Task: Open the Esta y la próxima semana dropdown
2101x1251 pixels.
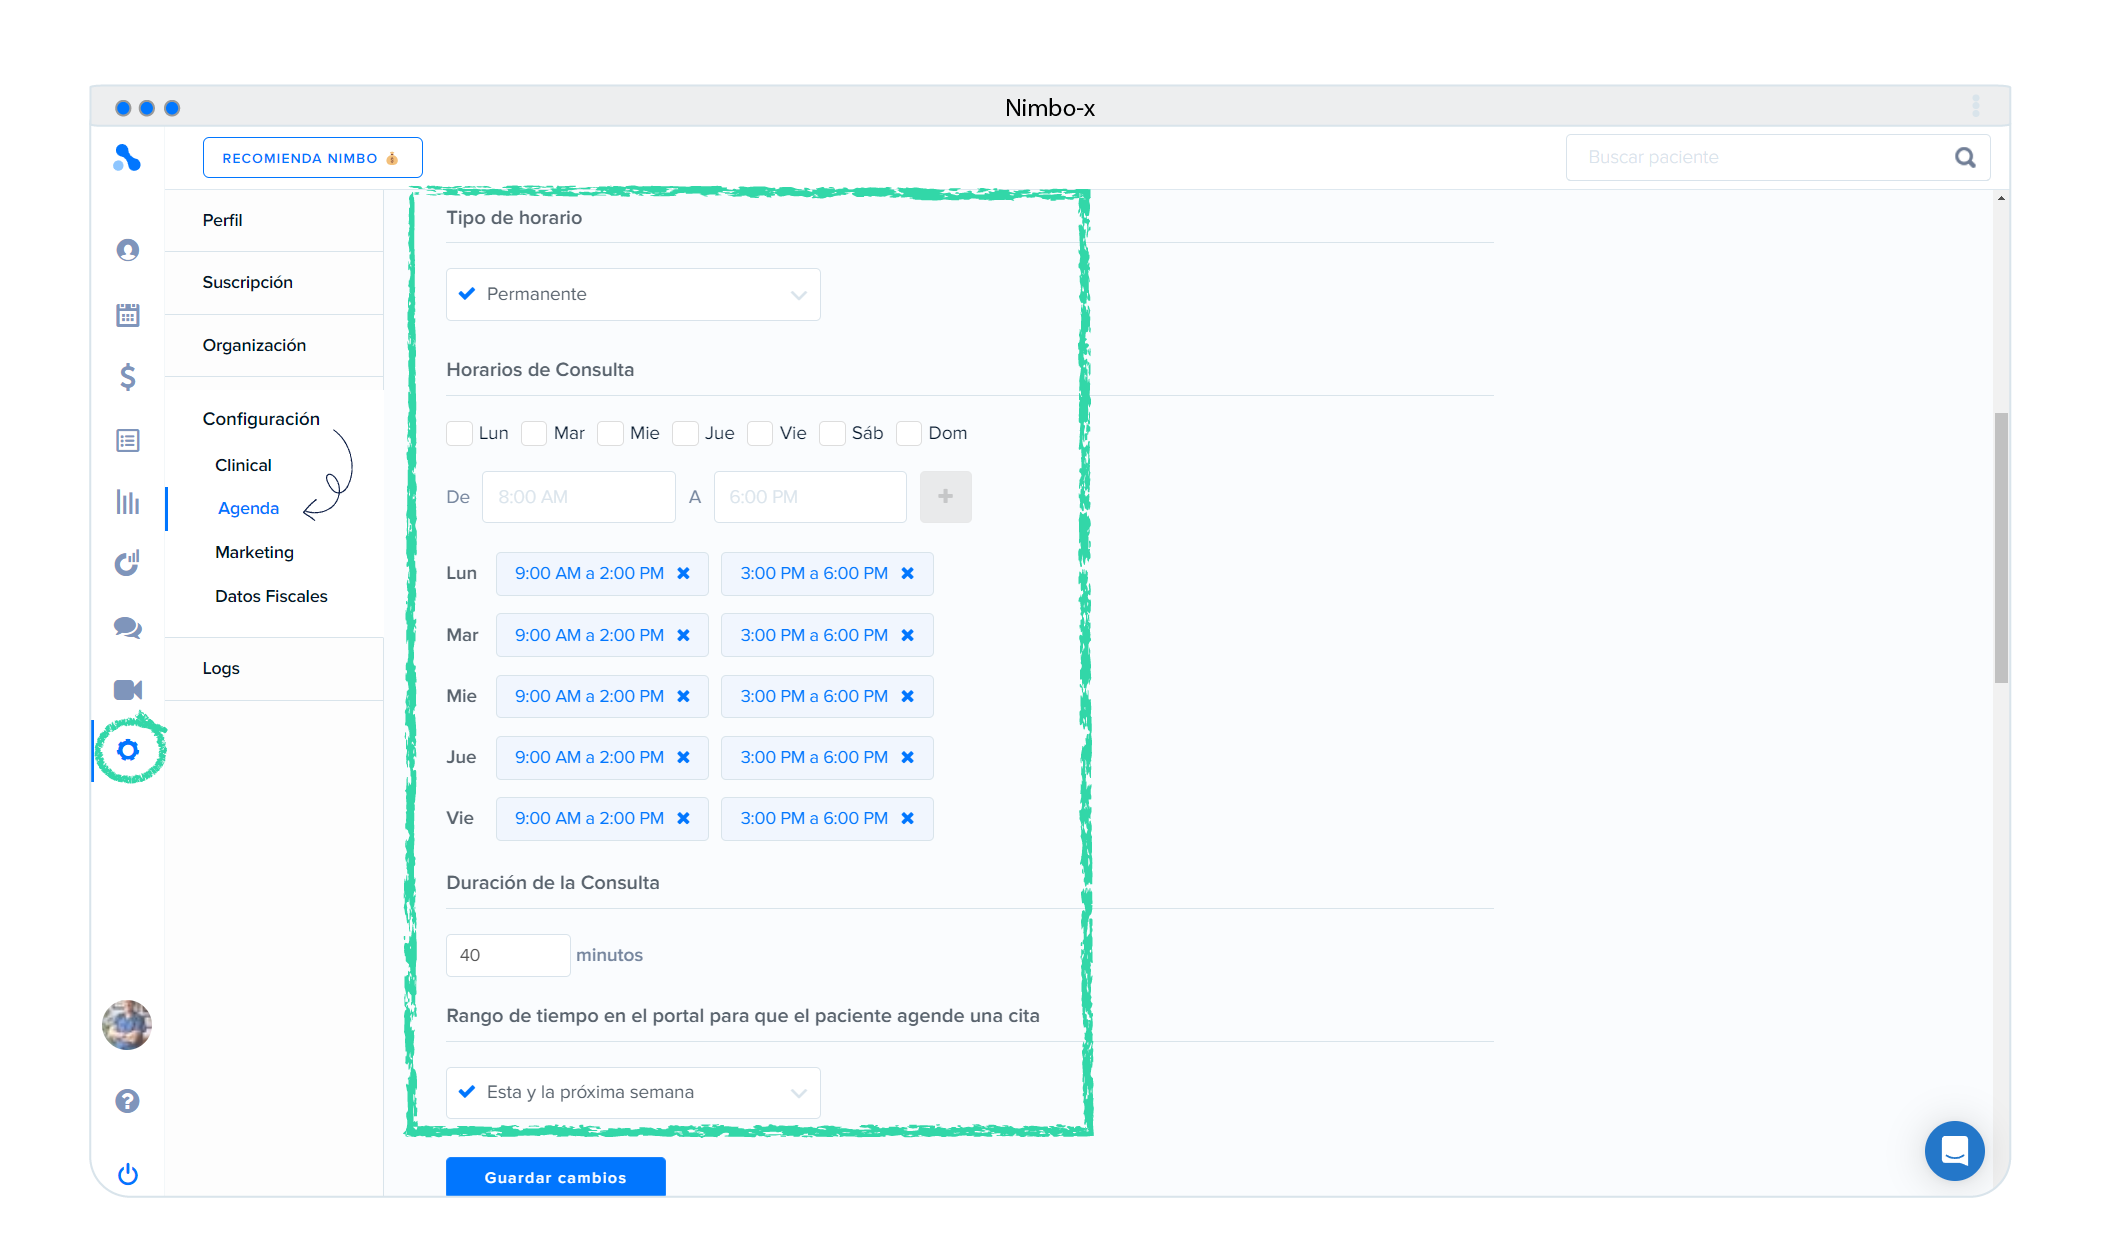Action: tap(633, 1092)
